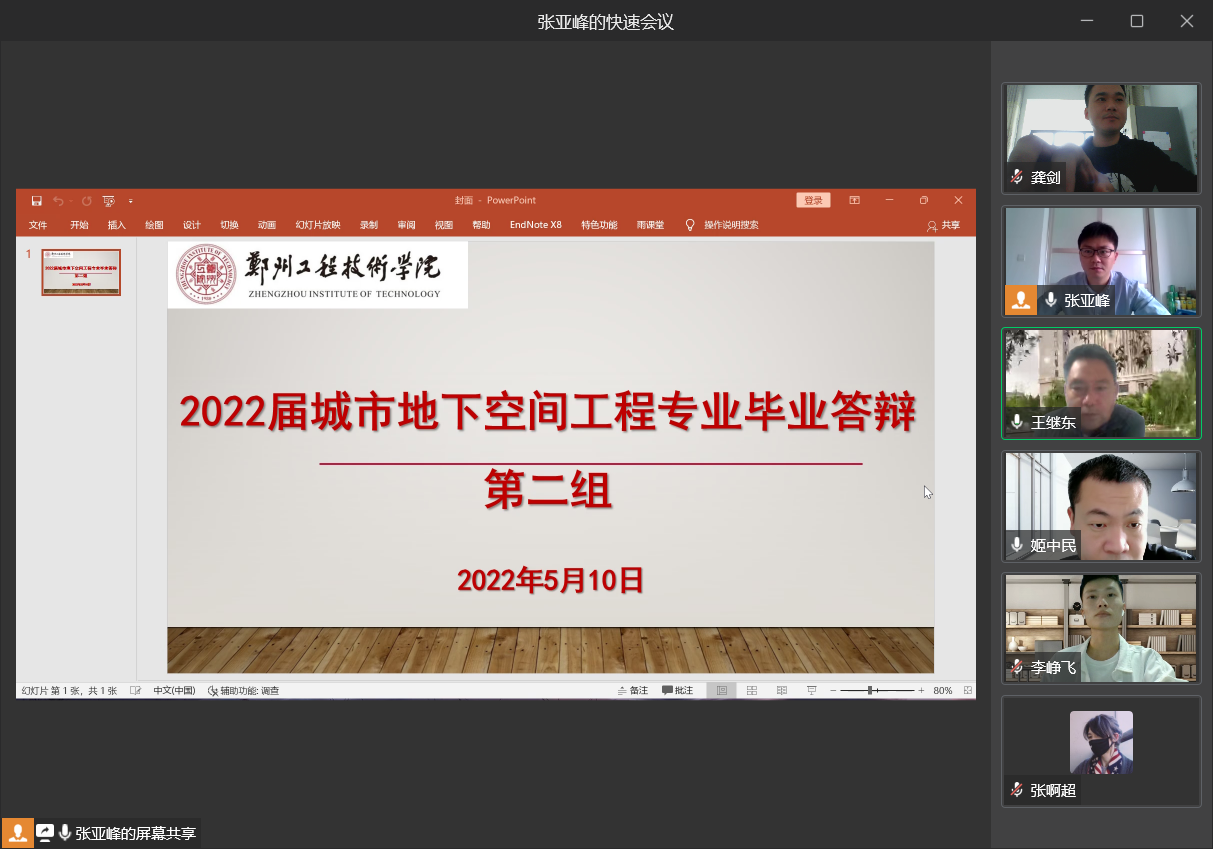This screenshot has width=1213, height=849.
Task: Select normal view button in status bar
Action: (x=721, y=691)
